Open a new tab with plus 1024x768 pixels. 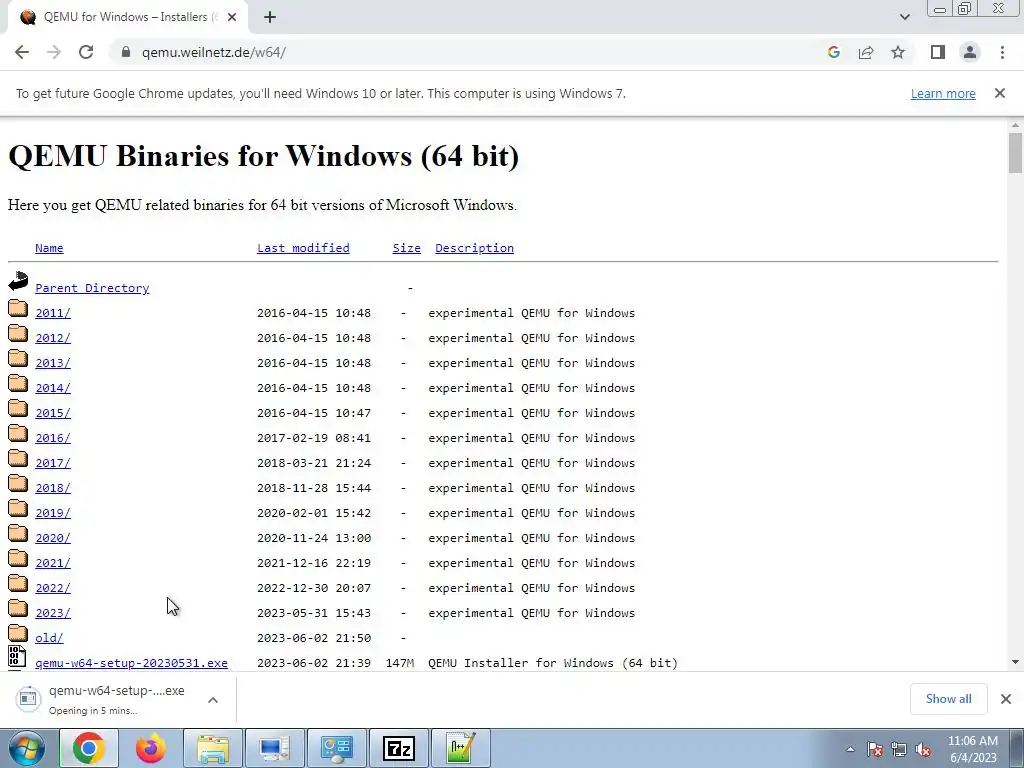pos(270,17)
